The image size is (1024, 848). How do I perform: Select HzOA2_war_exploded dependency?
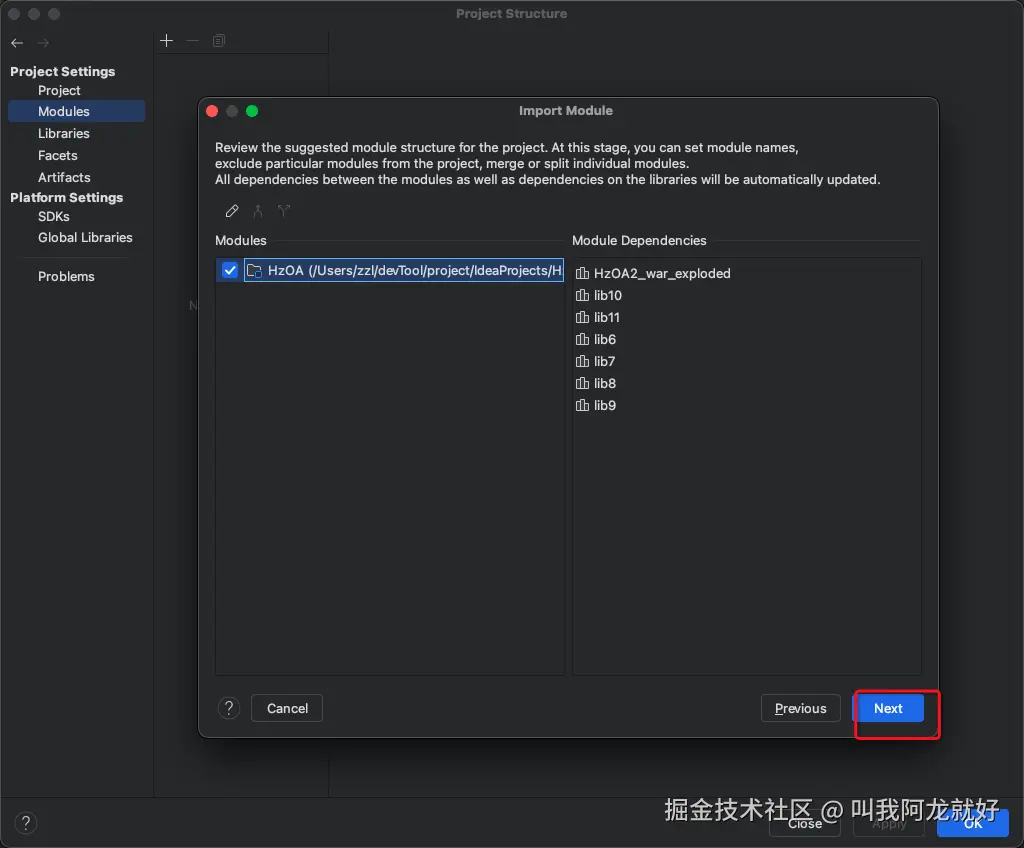coord(662,273)
